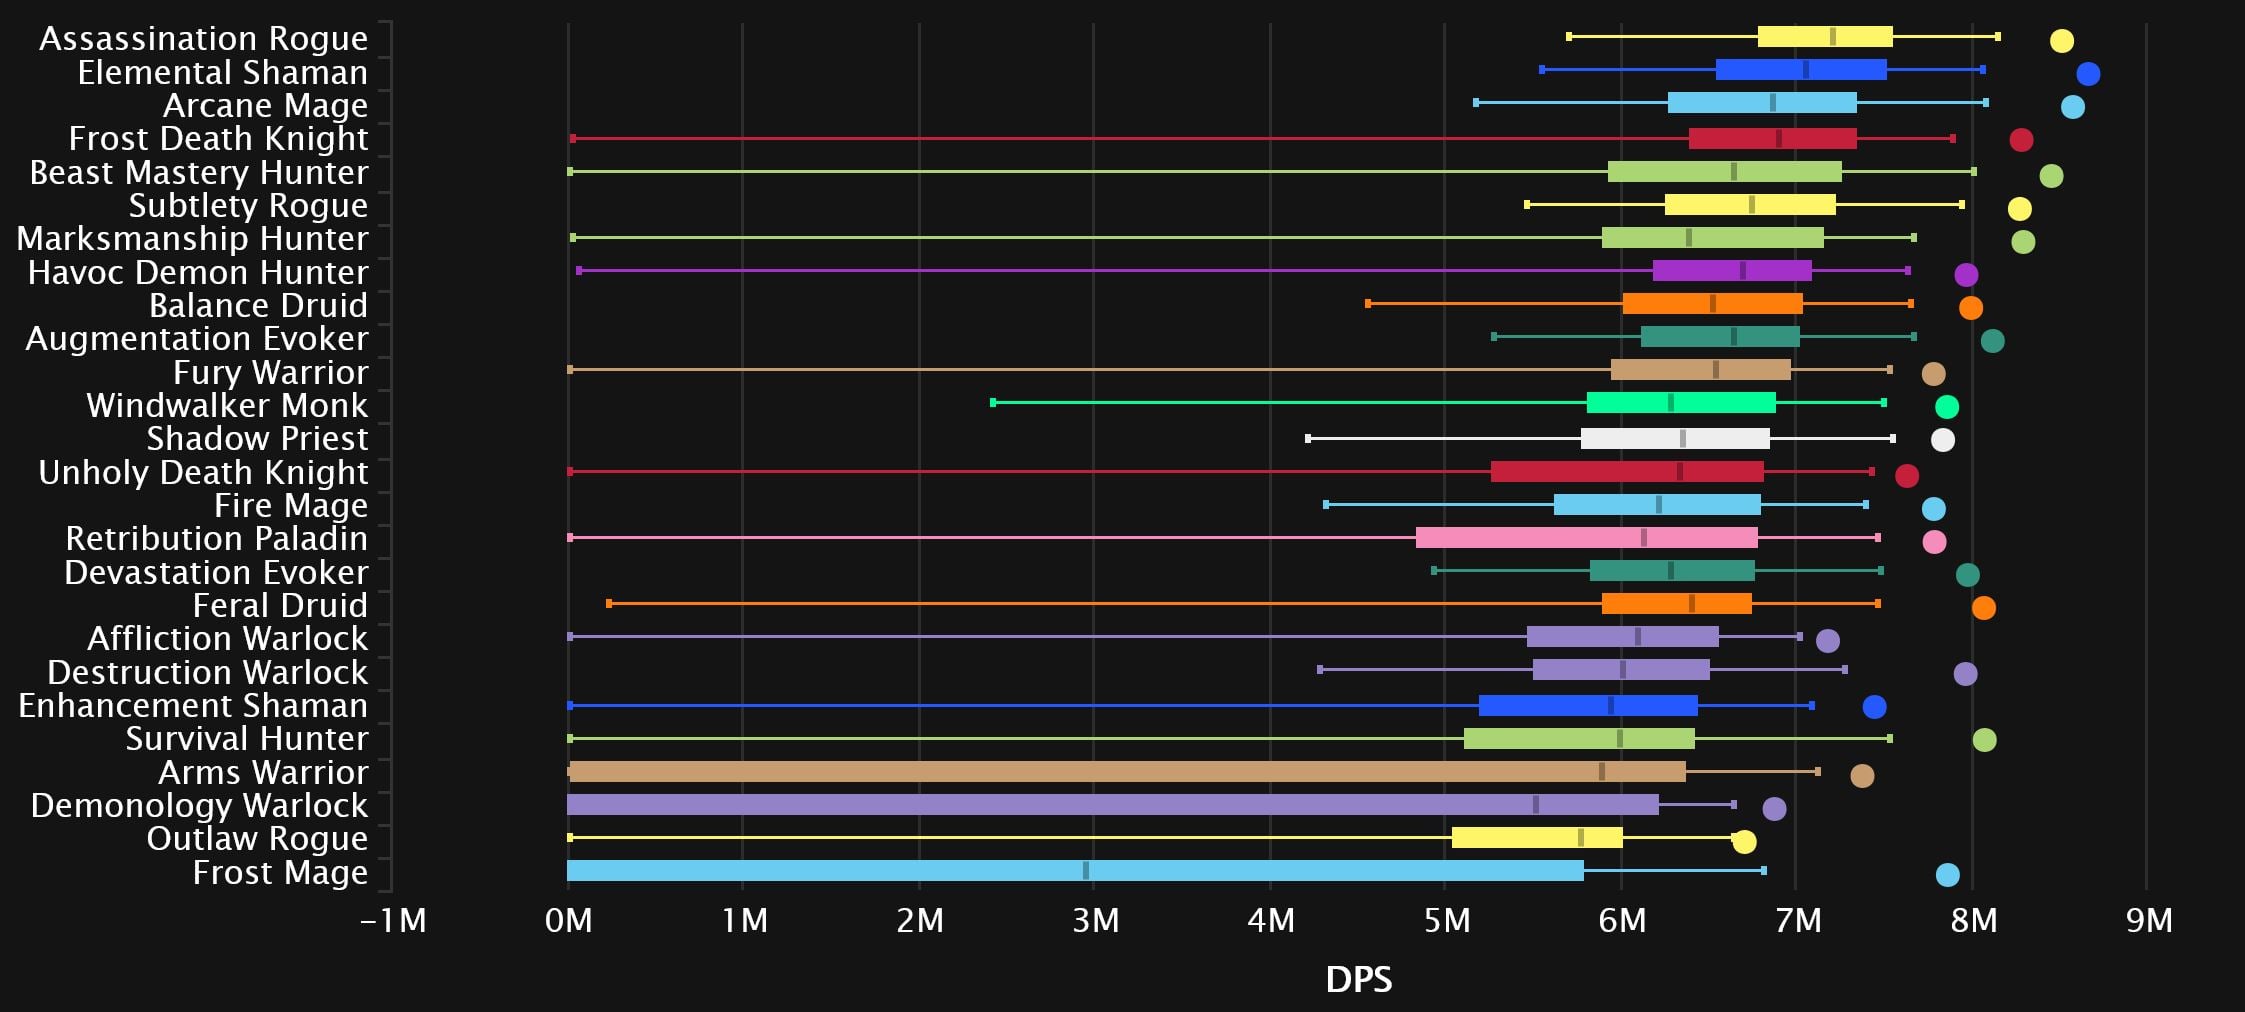Screen dimensions: 2245x1012
Task: Click the 5M x-axis tick label
Action: tap(1446, 920)
